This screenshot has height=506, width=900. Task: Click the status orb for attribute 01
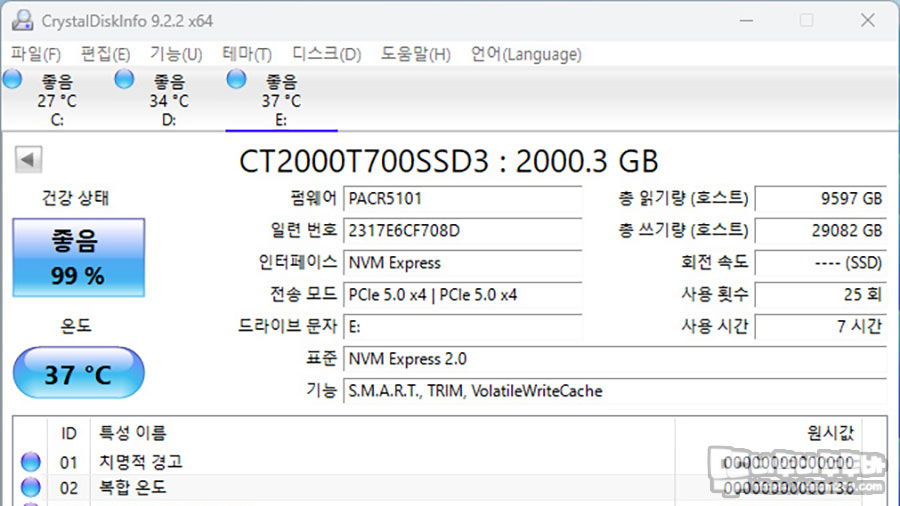coord(30,461)
